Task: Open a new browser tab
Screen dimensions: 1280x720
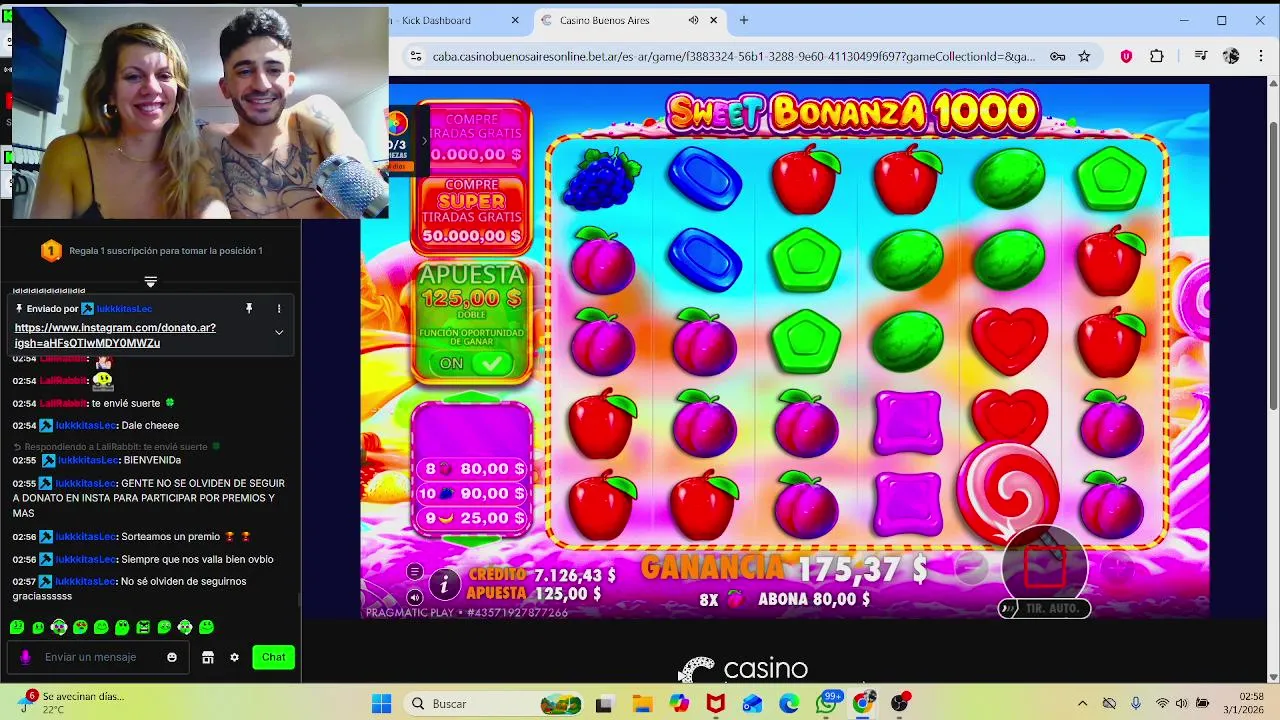Action: 744,20
